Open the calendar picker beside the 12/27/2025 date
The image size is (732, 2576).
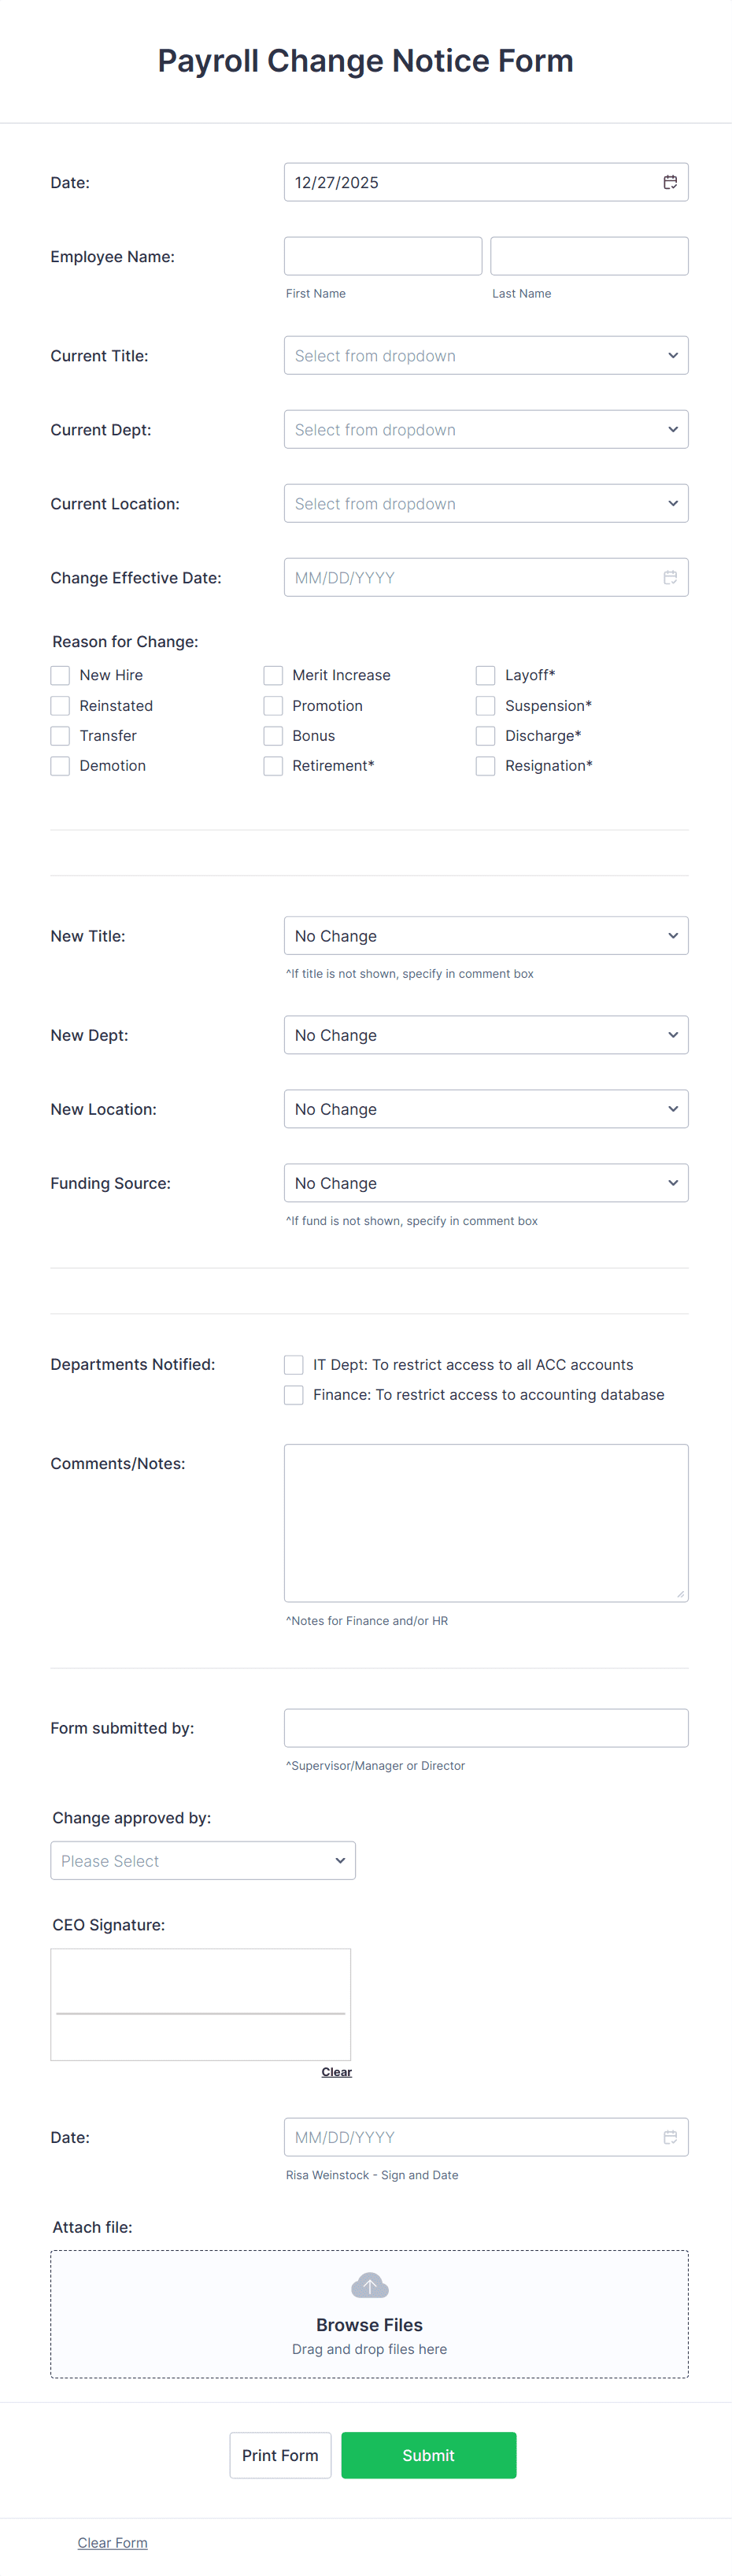tap(670, 182)
